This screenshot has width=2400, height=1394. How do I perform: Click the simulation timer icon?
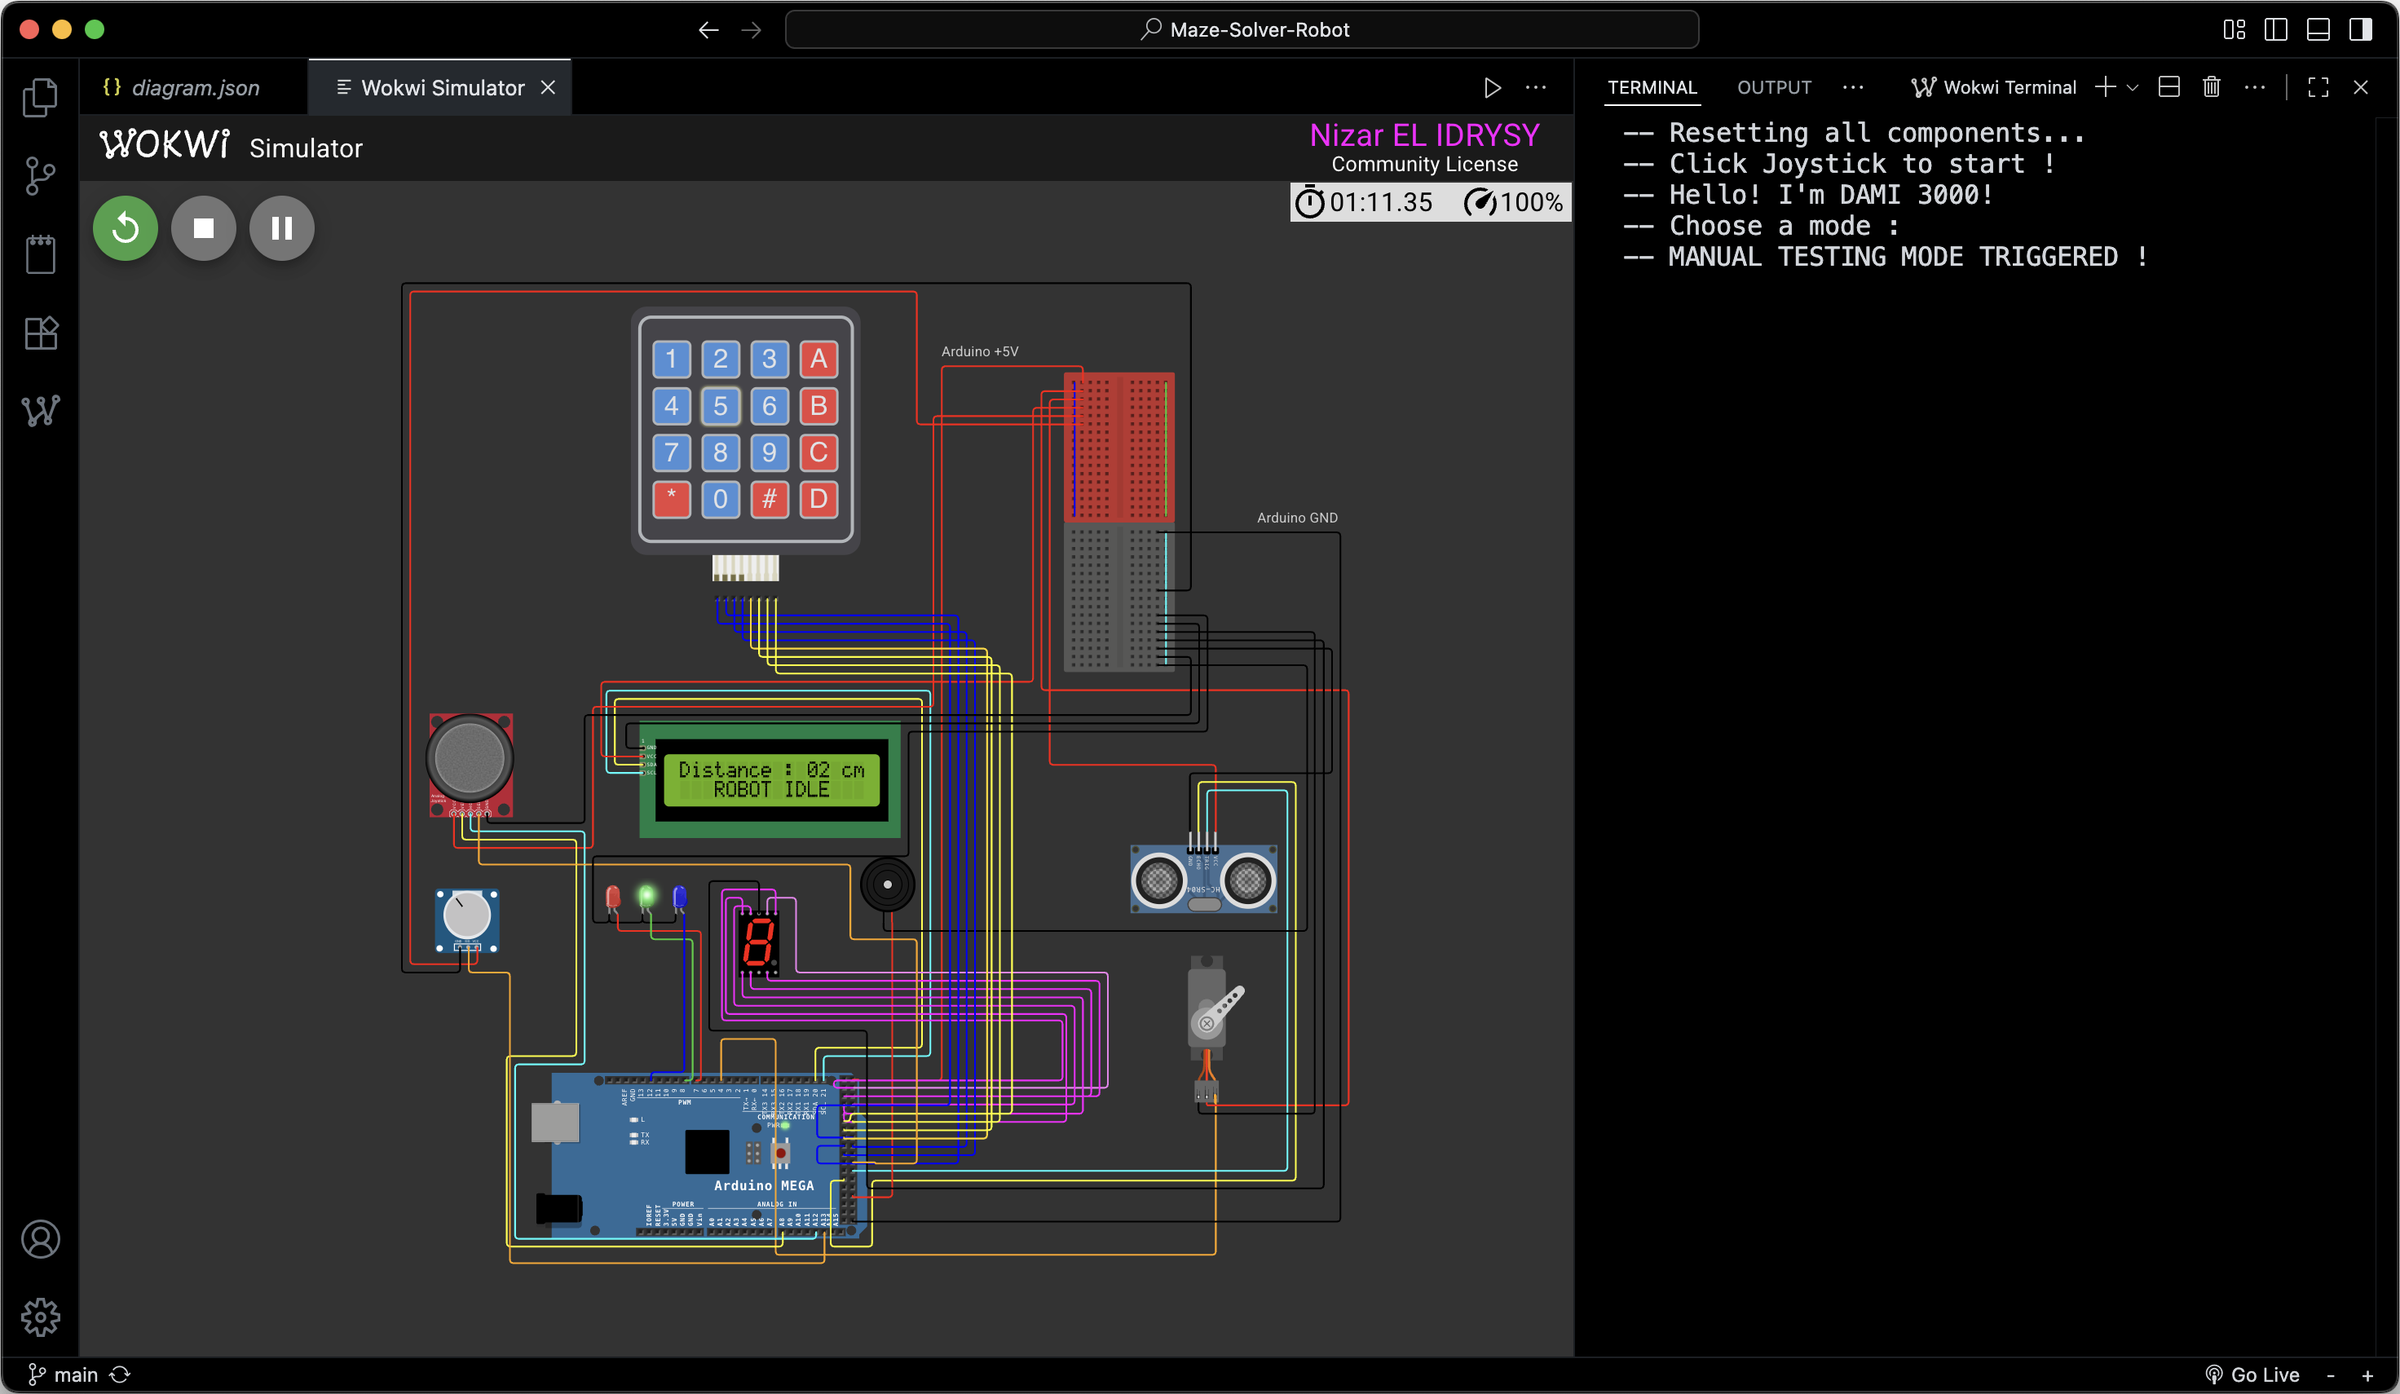pyautogui.click(x=1309, y=202)
